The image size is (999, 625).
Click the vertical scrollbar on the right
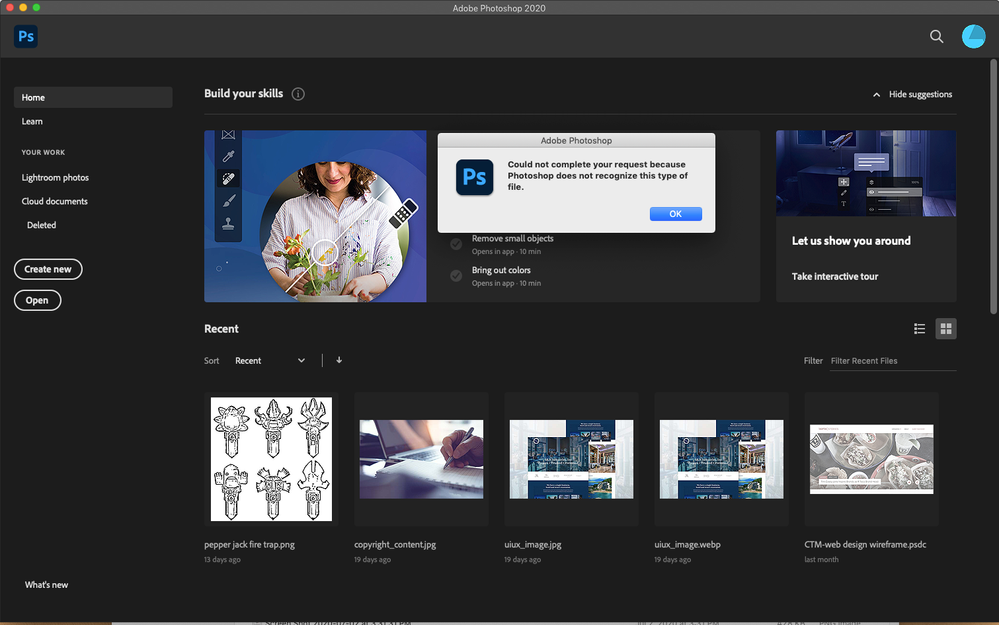click(x=993, y=186)
